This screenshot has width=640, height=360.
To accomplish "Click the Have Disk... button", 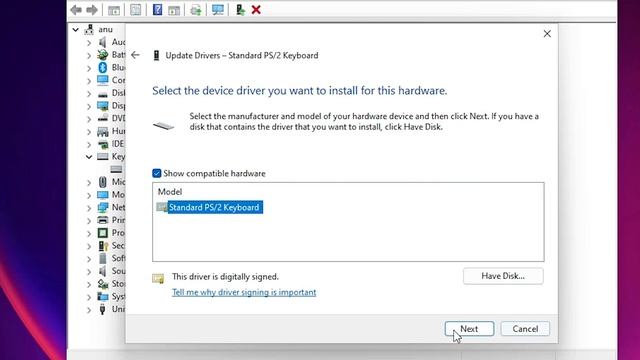I will click(x=503, y=276).
